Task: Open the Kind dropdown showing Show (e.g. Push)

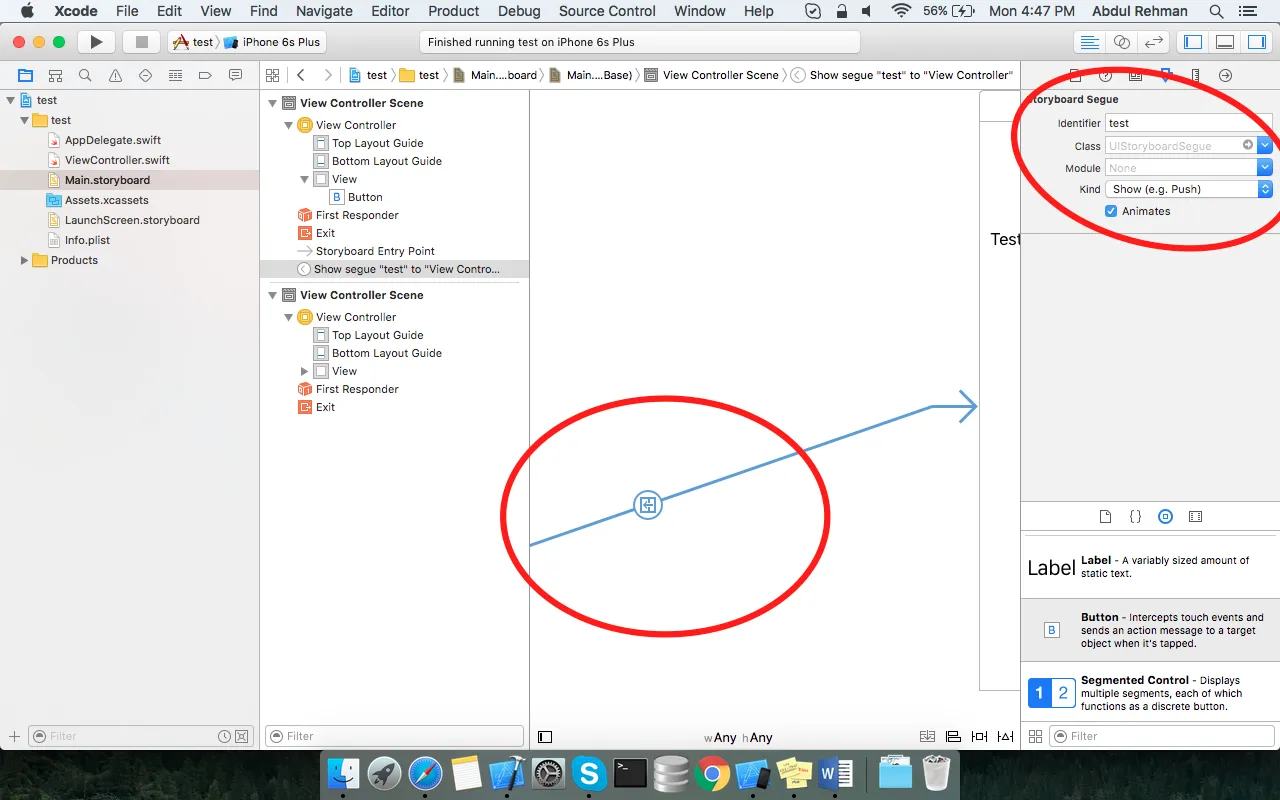Action: 1189,189
